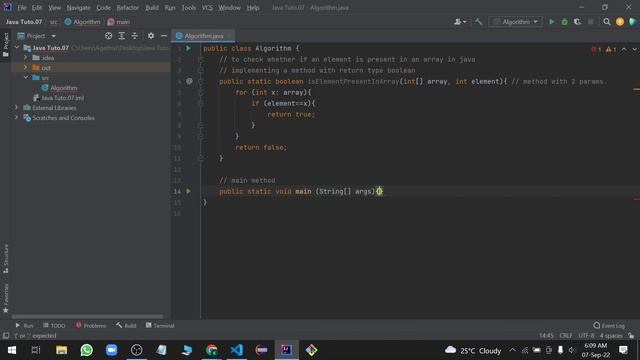Hide the Project tool window

pos(164,36)
